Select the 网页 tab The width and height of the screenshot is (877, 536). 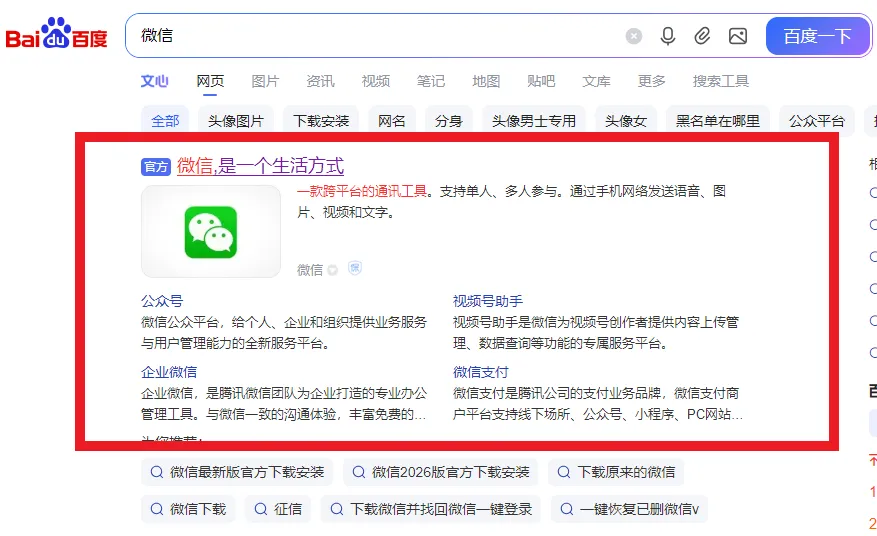[x=210, y=82]
